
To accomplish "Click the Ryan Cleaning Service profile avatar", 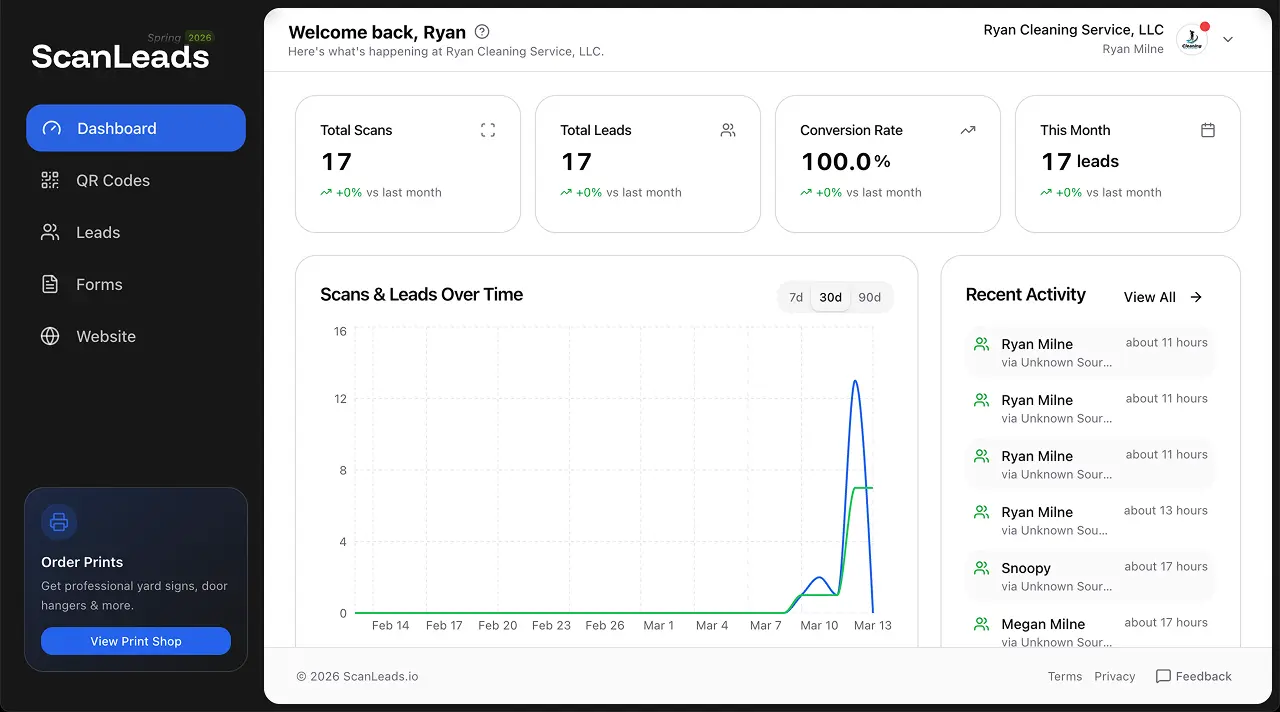I will pyautogui.click(x=1191, y=39).
